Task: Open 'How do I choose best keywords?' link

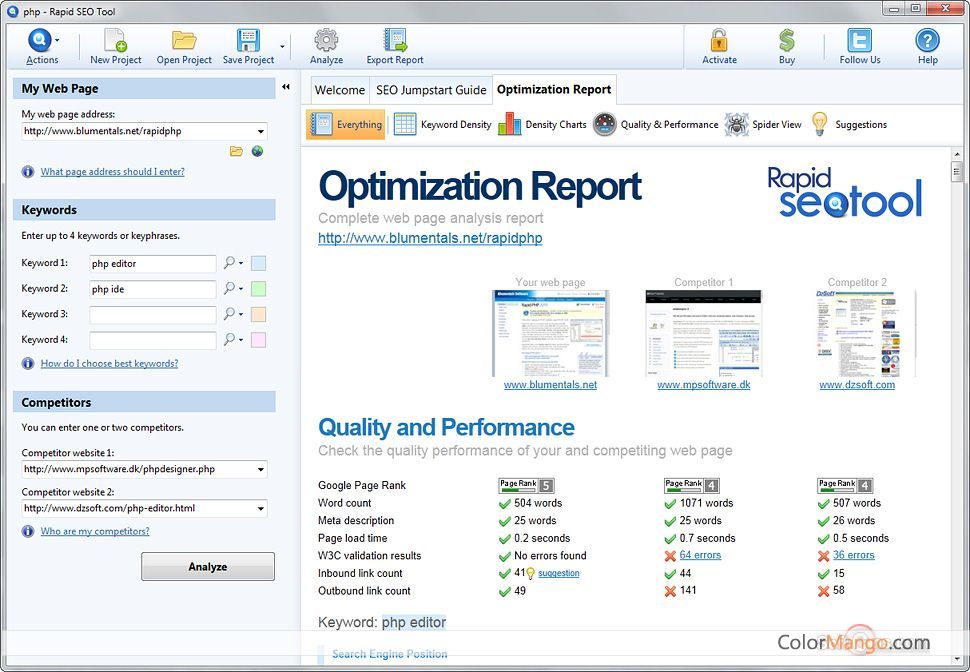Action: click(x=109, y=363)
